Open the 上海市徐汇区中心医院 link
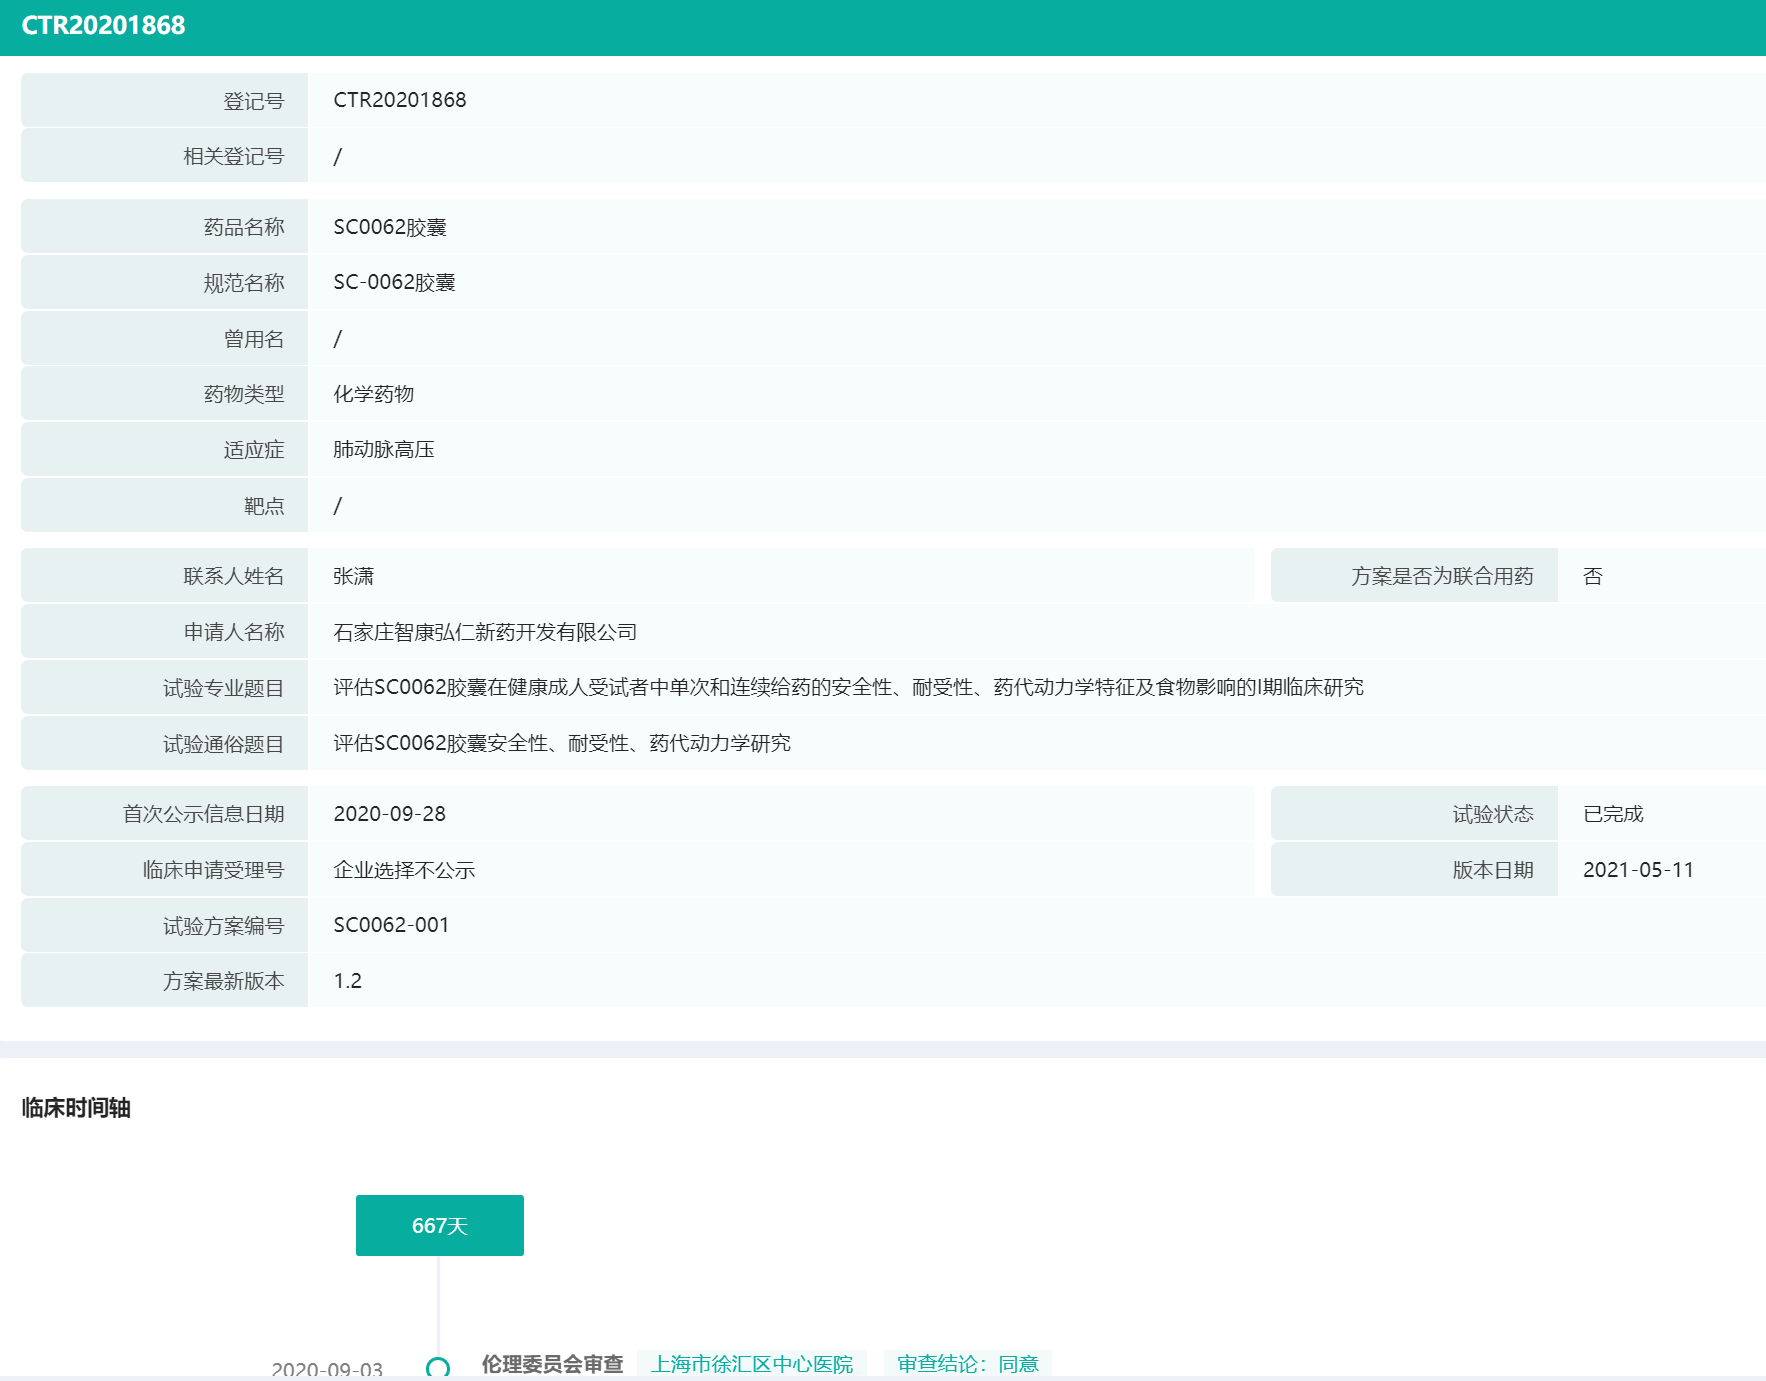Viewport: 1766px width, 1381px height. click(x=752, y=1364)
